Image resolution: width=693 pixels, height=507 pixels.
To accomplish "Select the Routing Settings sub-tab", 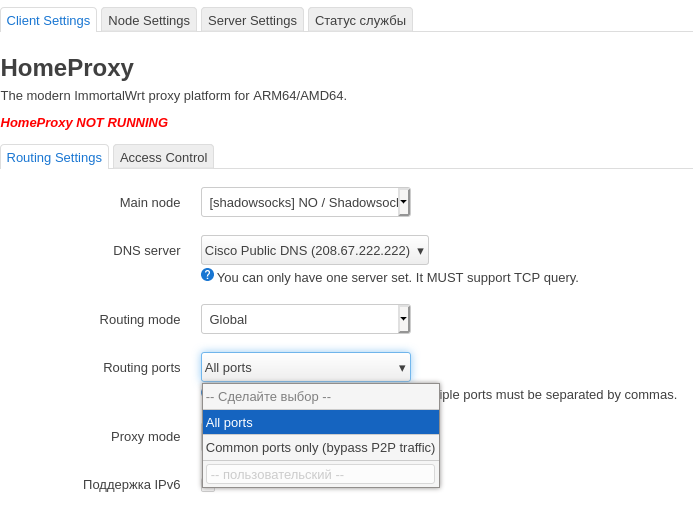I will click(x=54, y=157).
